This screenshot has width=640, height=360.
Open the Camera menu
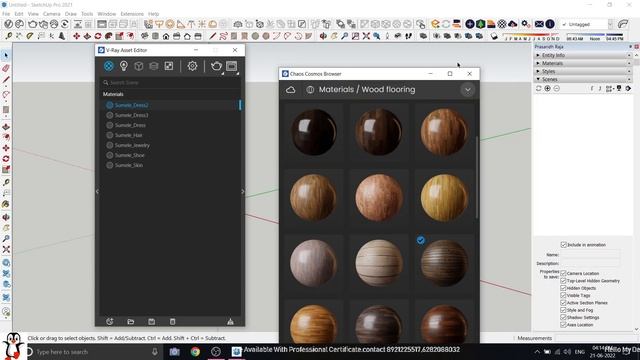pyautogui.click(x=51, y=14)
